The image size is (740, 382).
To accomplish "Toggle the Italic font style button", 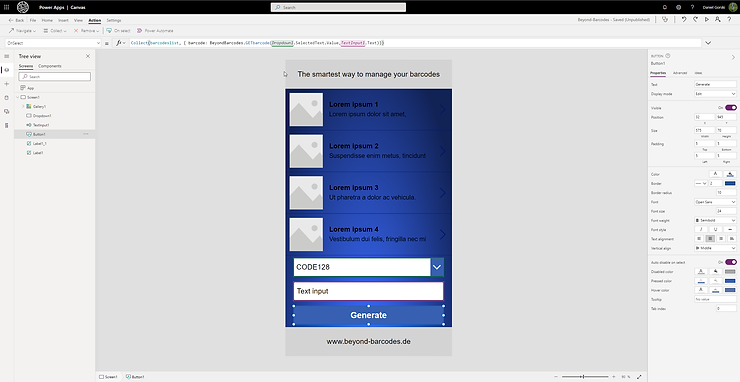I will 701,229.
